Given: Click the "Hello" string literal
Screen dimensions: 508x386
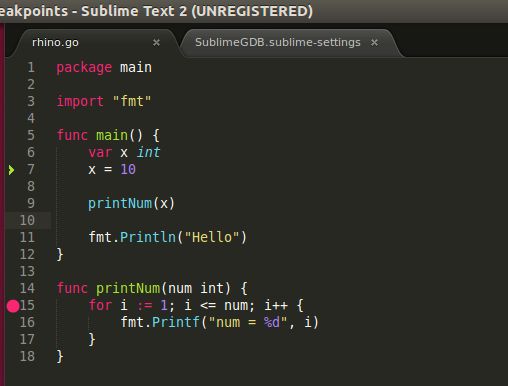Looking at the screenshot, I should 212,237.
